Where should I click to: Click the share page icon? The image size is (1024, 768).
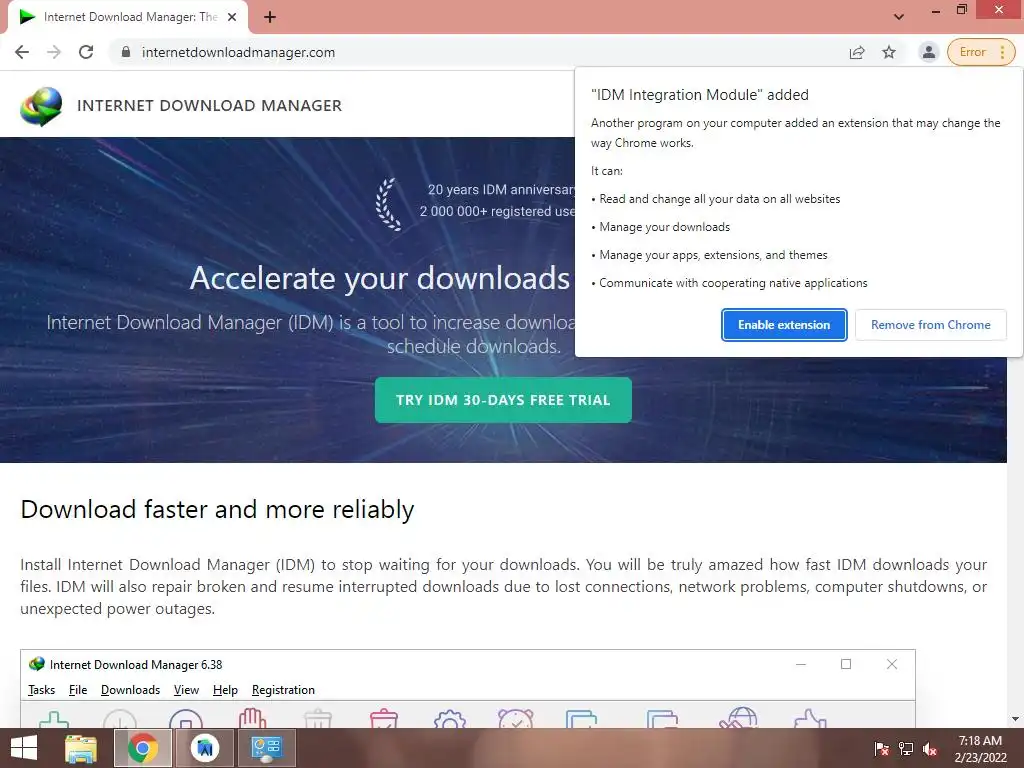857,52
